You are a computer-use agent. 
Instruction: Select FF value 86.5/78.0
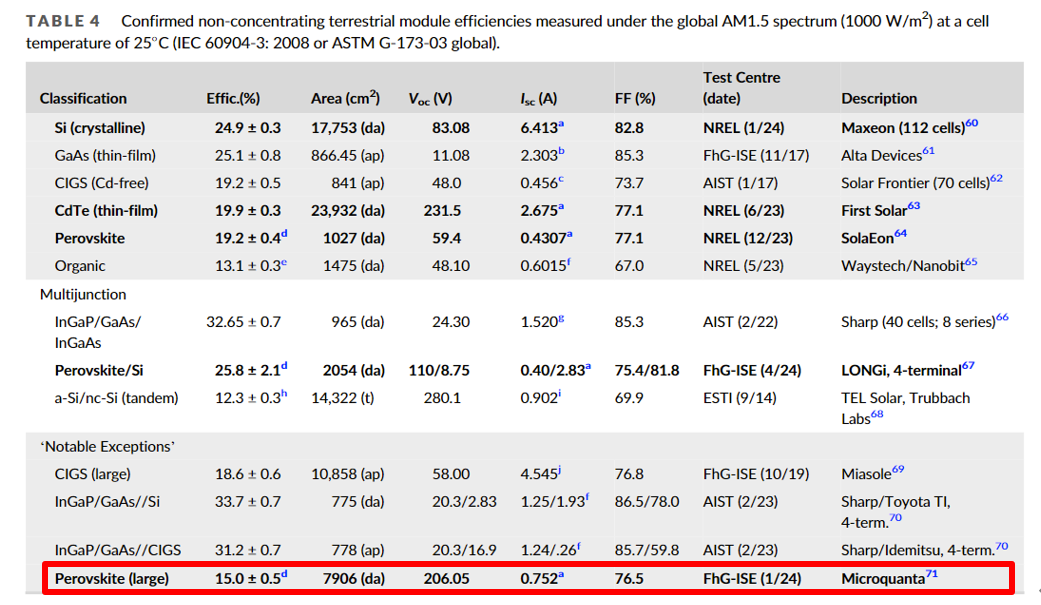click(x=647, y=501)
